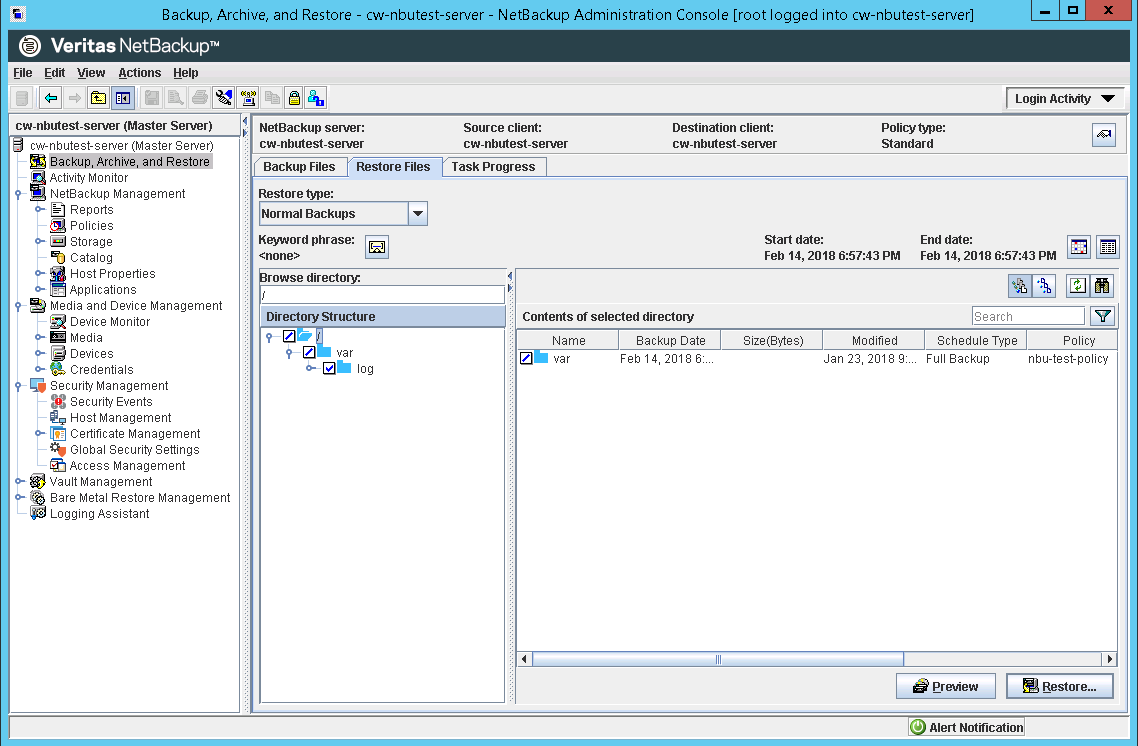Open the Restore type dropdown
Viewport: 1138px width, 746px height.
(x=418, y=214)
